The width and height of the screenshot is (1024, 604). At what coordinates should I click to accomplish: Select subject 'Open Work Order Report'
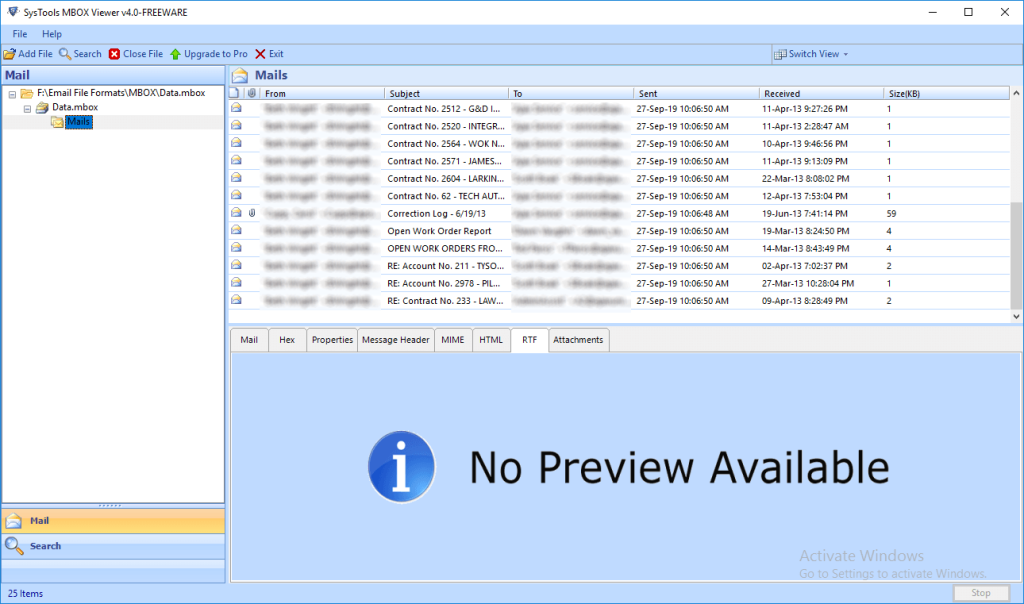(439, 231)
